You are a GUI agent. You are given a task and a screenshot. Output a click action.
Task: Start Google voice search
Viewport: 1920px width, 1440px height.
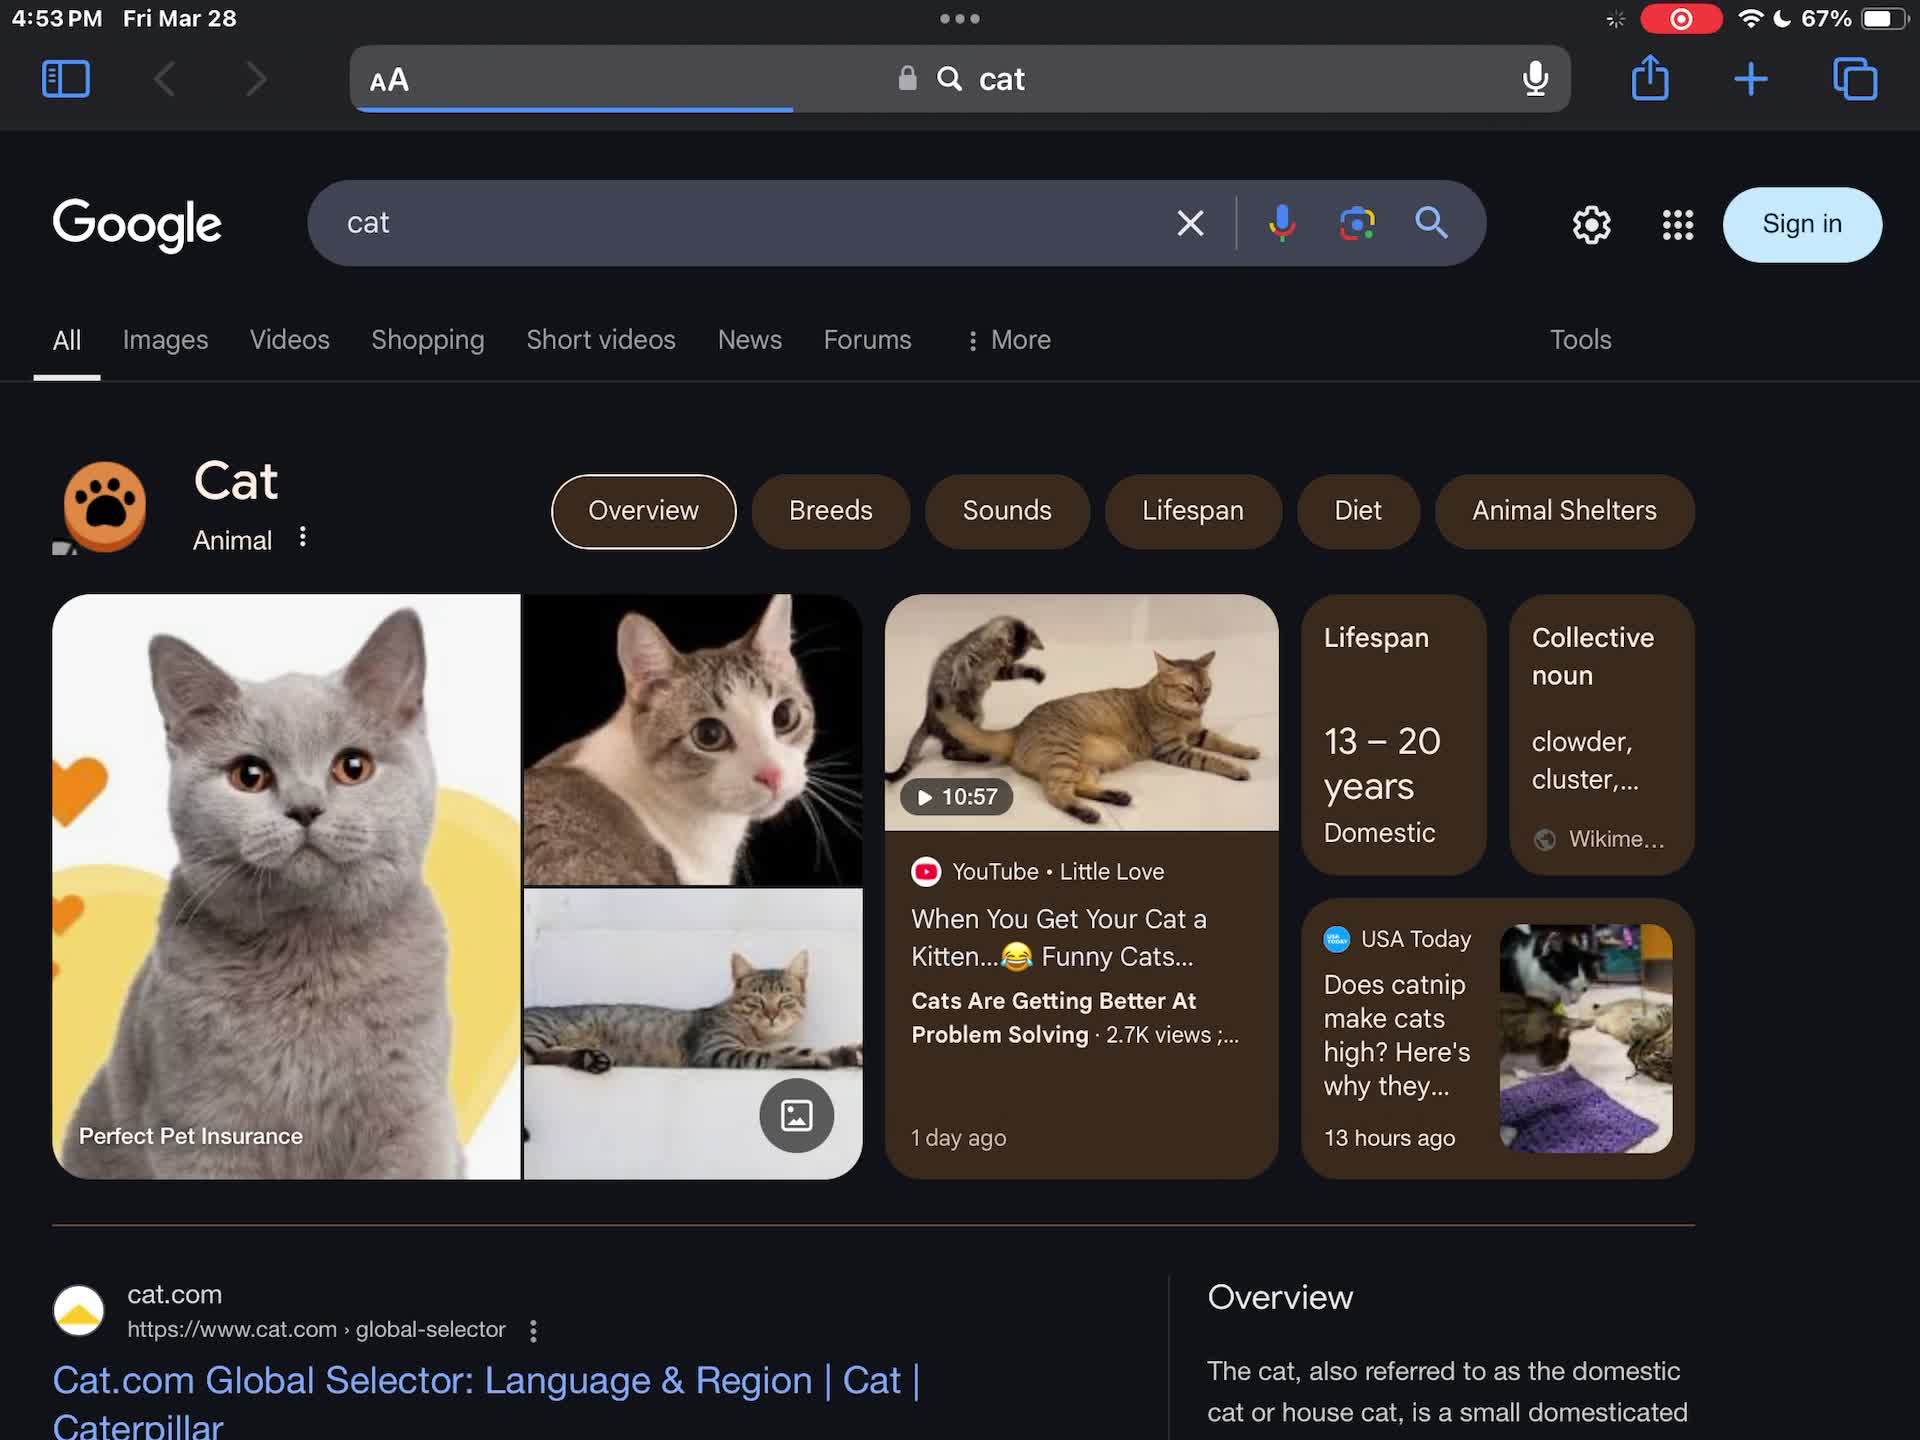pos(1281,223)
